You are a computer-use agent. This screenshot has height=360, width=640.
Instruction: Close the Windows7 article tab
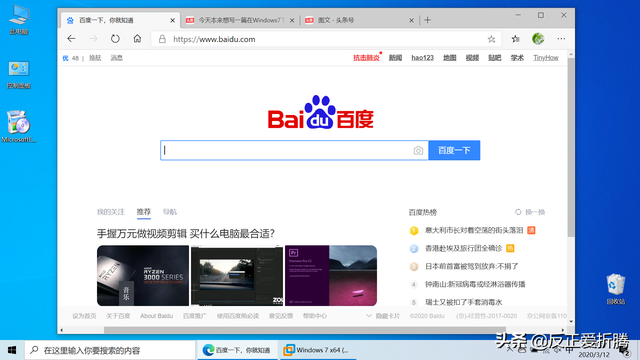click(x=292, y=20)
